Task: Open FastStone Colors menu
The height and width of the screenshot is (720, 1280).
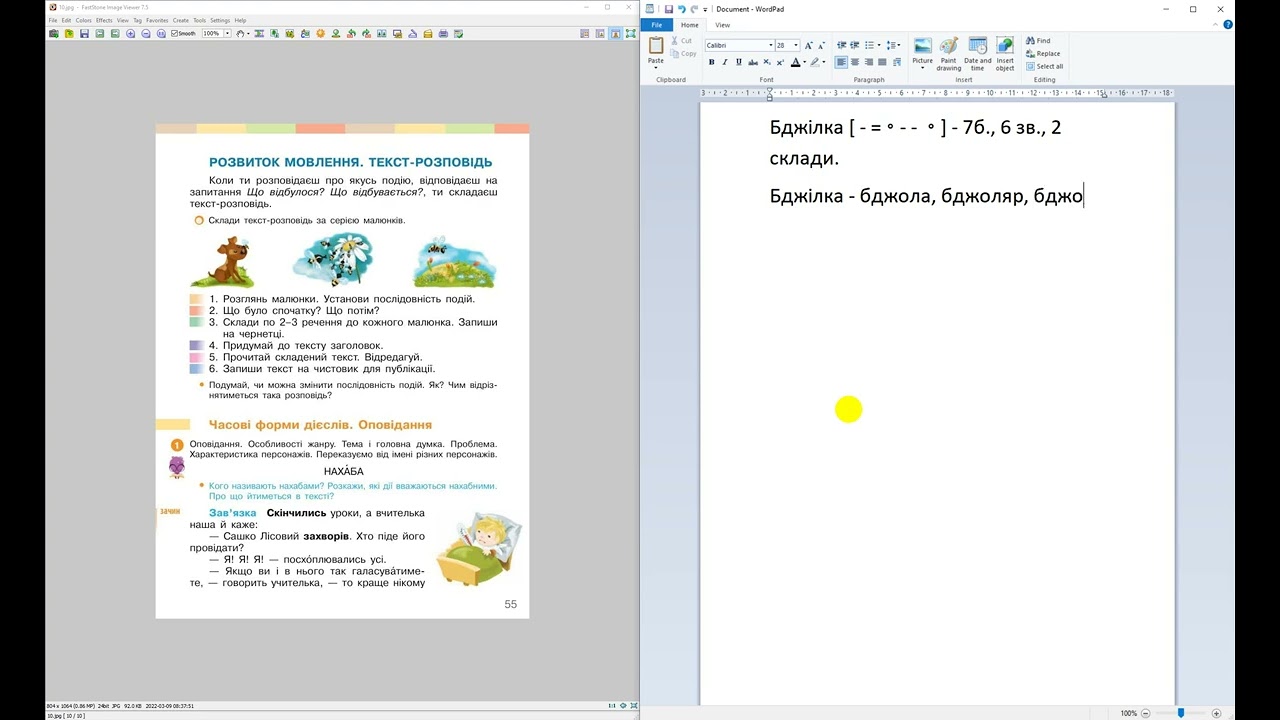Action: [84, 20]
